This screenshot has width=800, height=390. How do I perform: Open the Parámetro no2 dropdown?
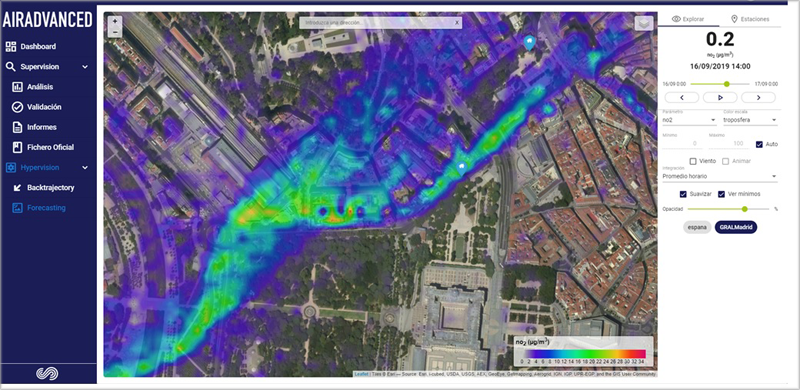(x=689, y=120)
